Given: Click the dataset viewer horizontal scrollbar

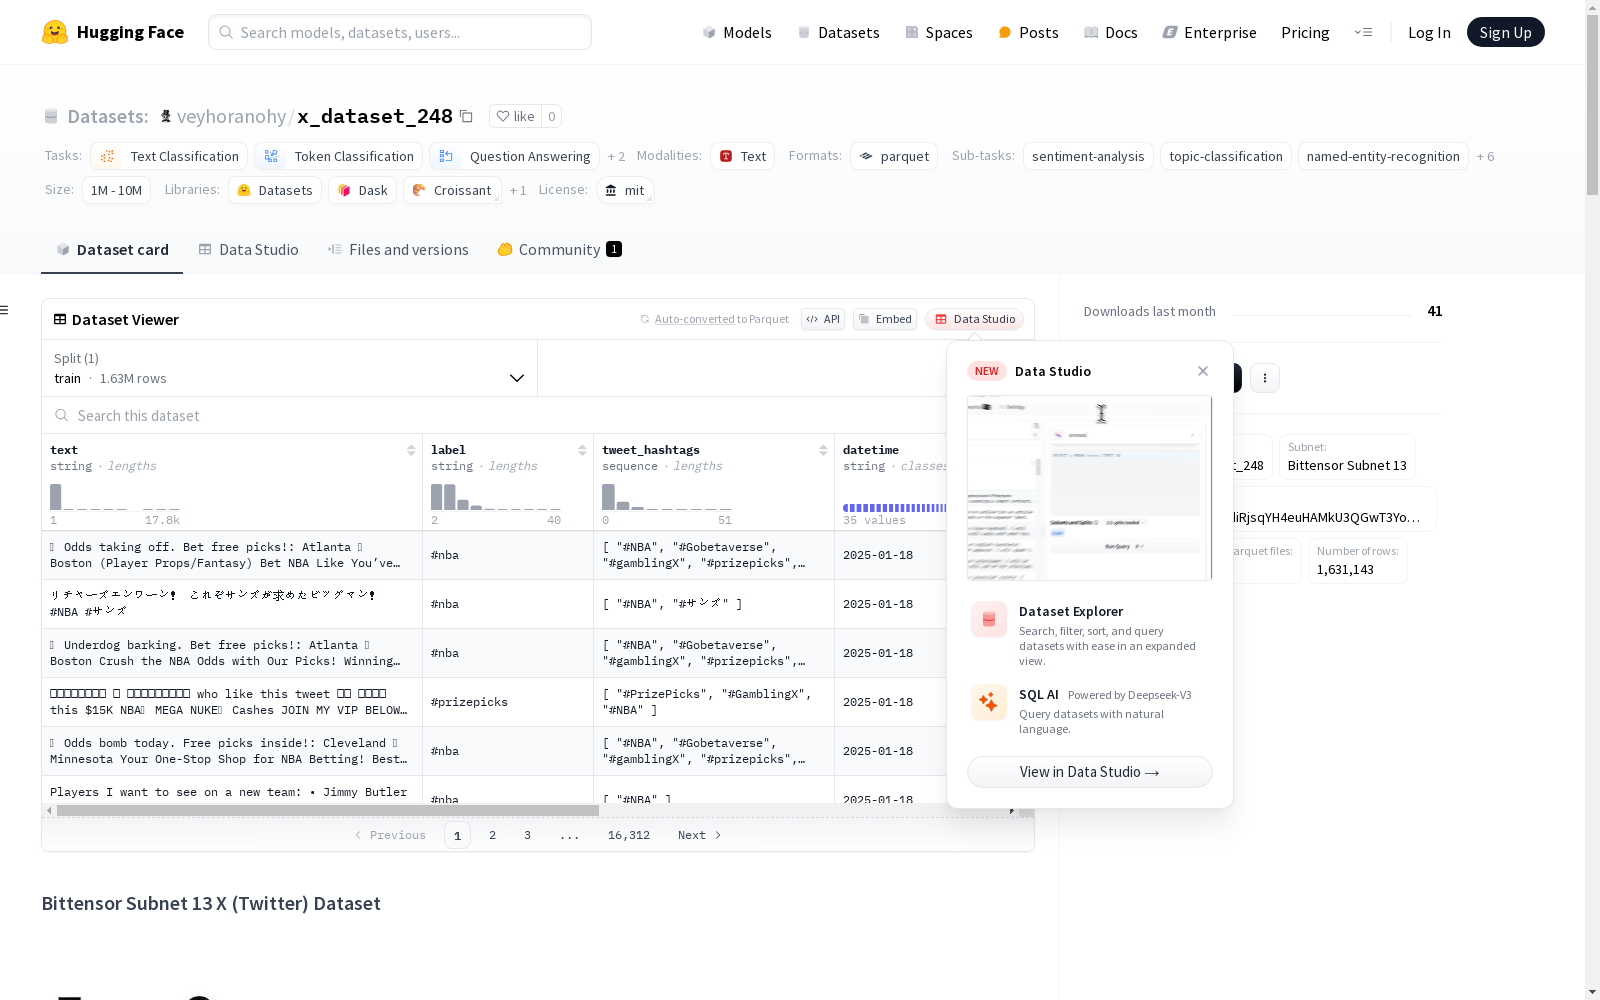Looking at the screenshot, I should [328, 811].
